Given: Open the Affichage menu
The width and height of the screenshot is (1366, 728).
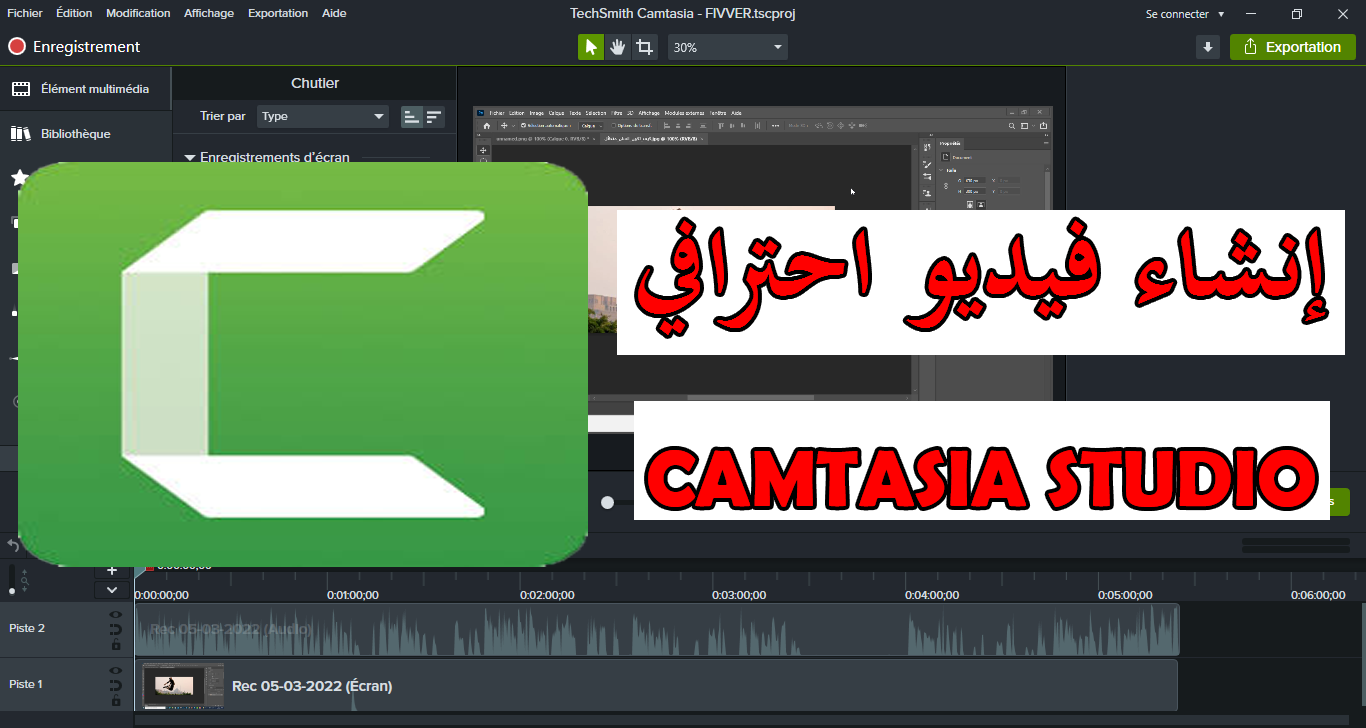Looking at the screenshot, I should (209, 13).
